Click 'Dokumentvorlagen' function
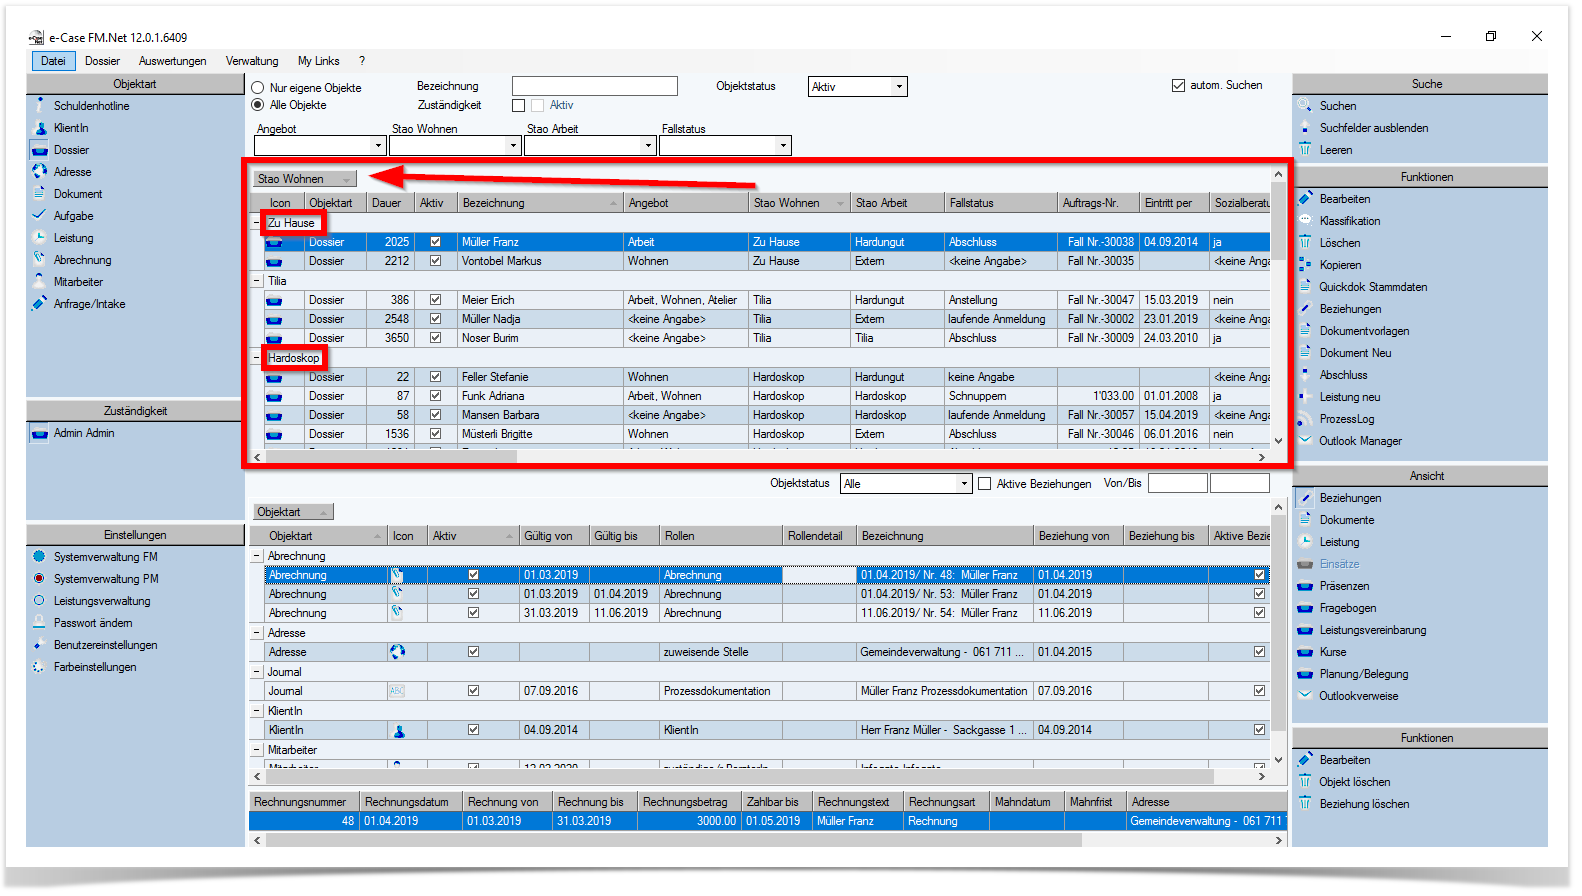This screenshot has width=1582, height=896. click(1364, 331)
